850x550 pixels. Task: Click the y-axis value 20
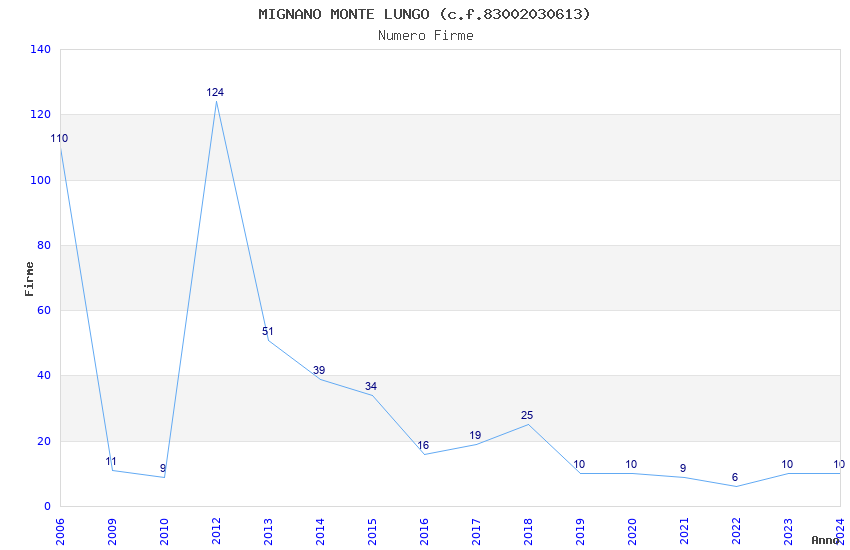tap(44, 441)
